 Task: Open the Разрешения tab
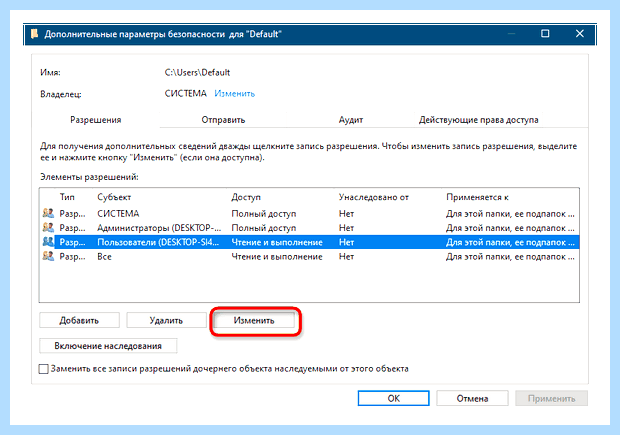tap(96, 120)
